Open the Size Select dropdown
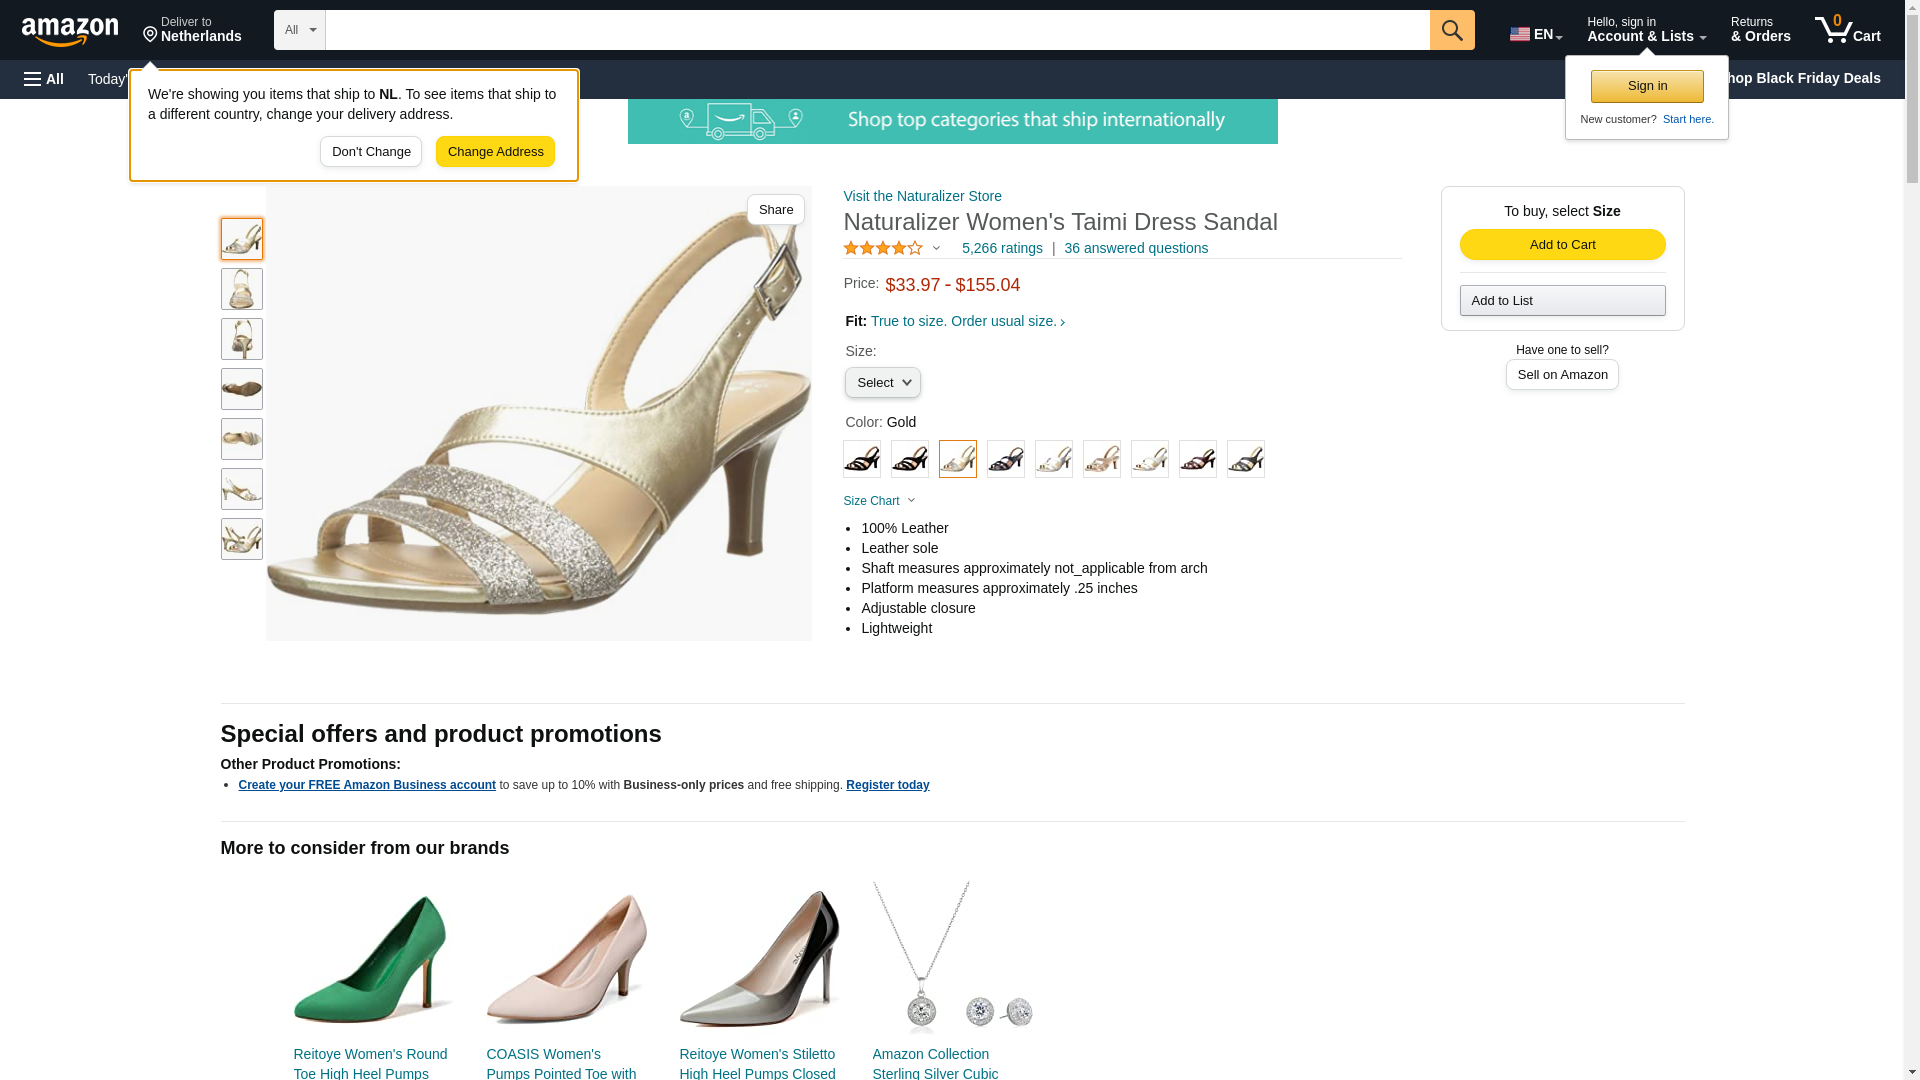 (882, 383)
